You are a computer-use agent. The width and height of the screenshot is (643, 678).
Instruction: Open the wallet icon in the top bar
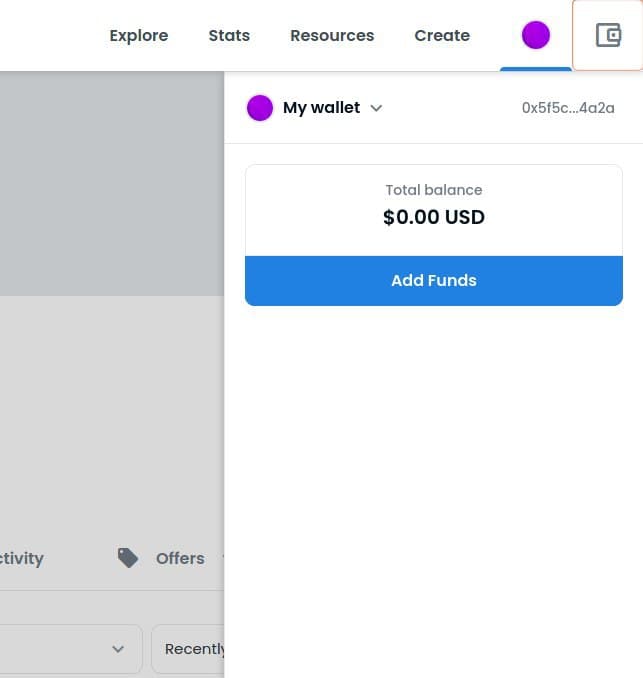pyautogui.click(x=608, y=36)
